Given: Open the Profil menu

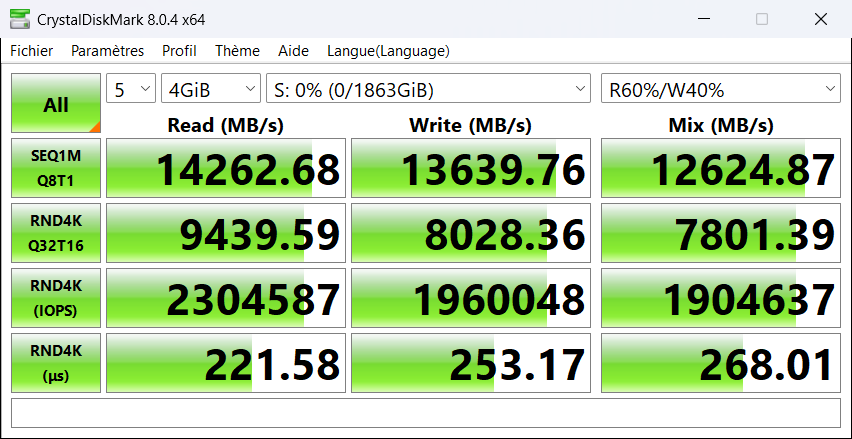Looking at the screenshot, I should point(179,51).
